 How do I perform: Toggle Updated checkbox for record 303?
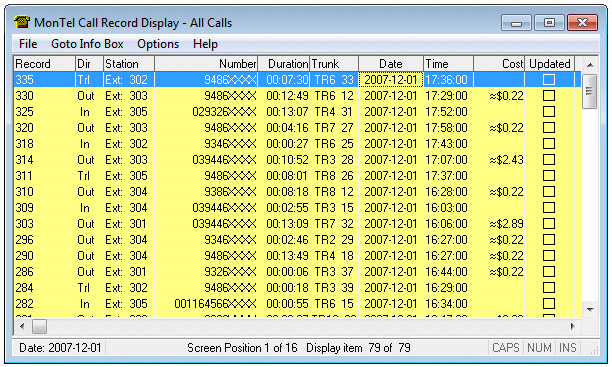point(549,224)
